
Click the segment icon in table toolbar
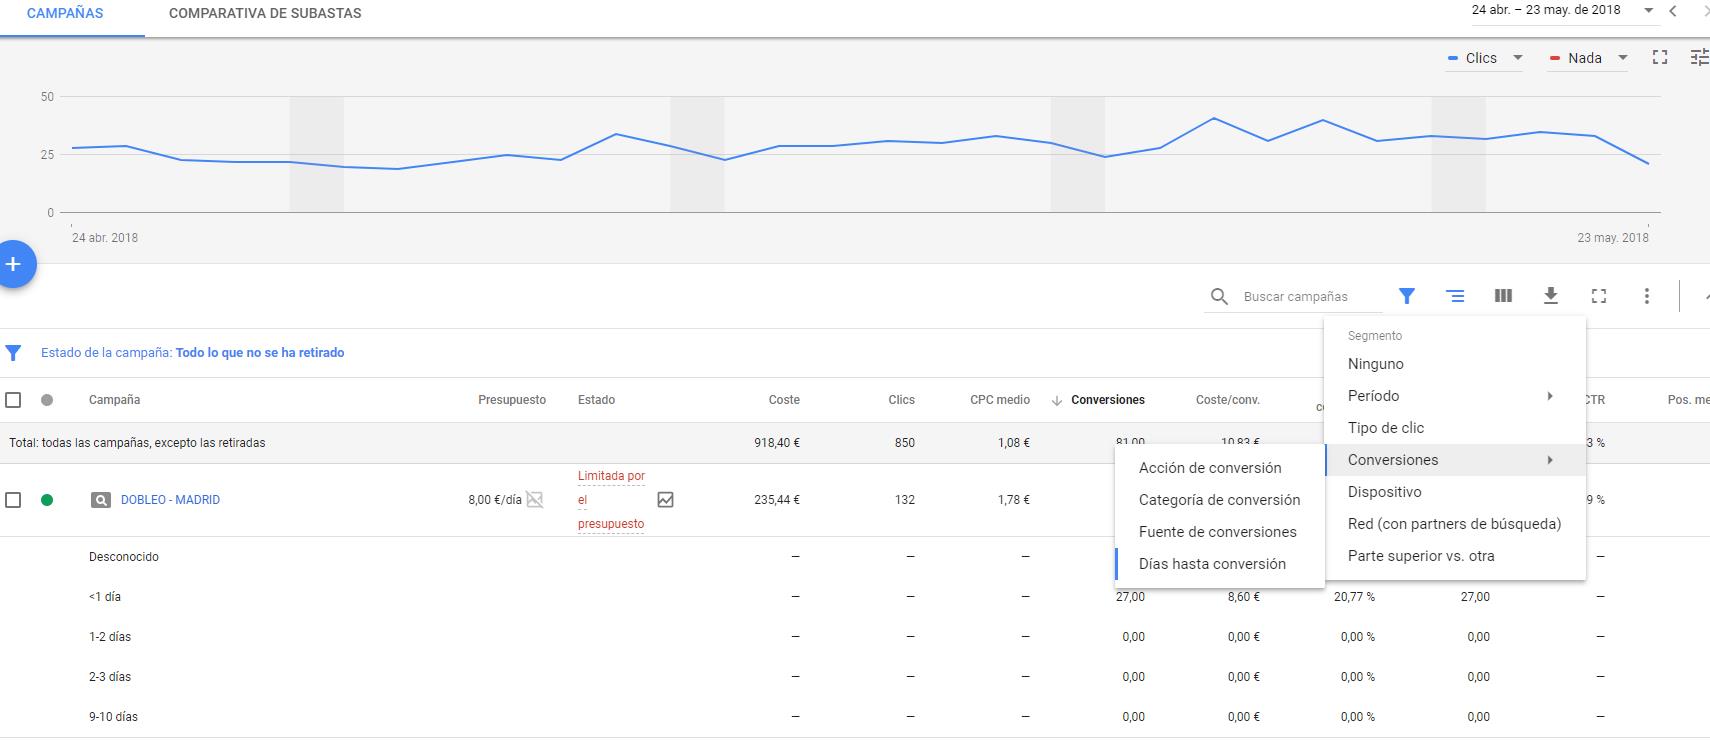click(1455, 296)
